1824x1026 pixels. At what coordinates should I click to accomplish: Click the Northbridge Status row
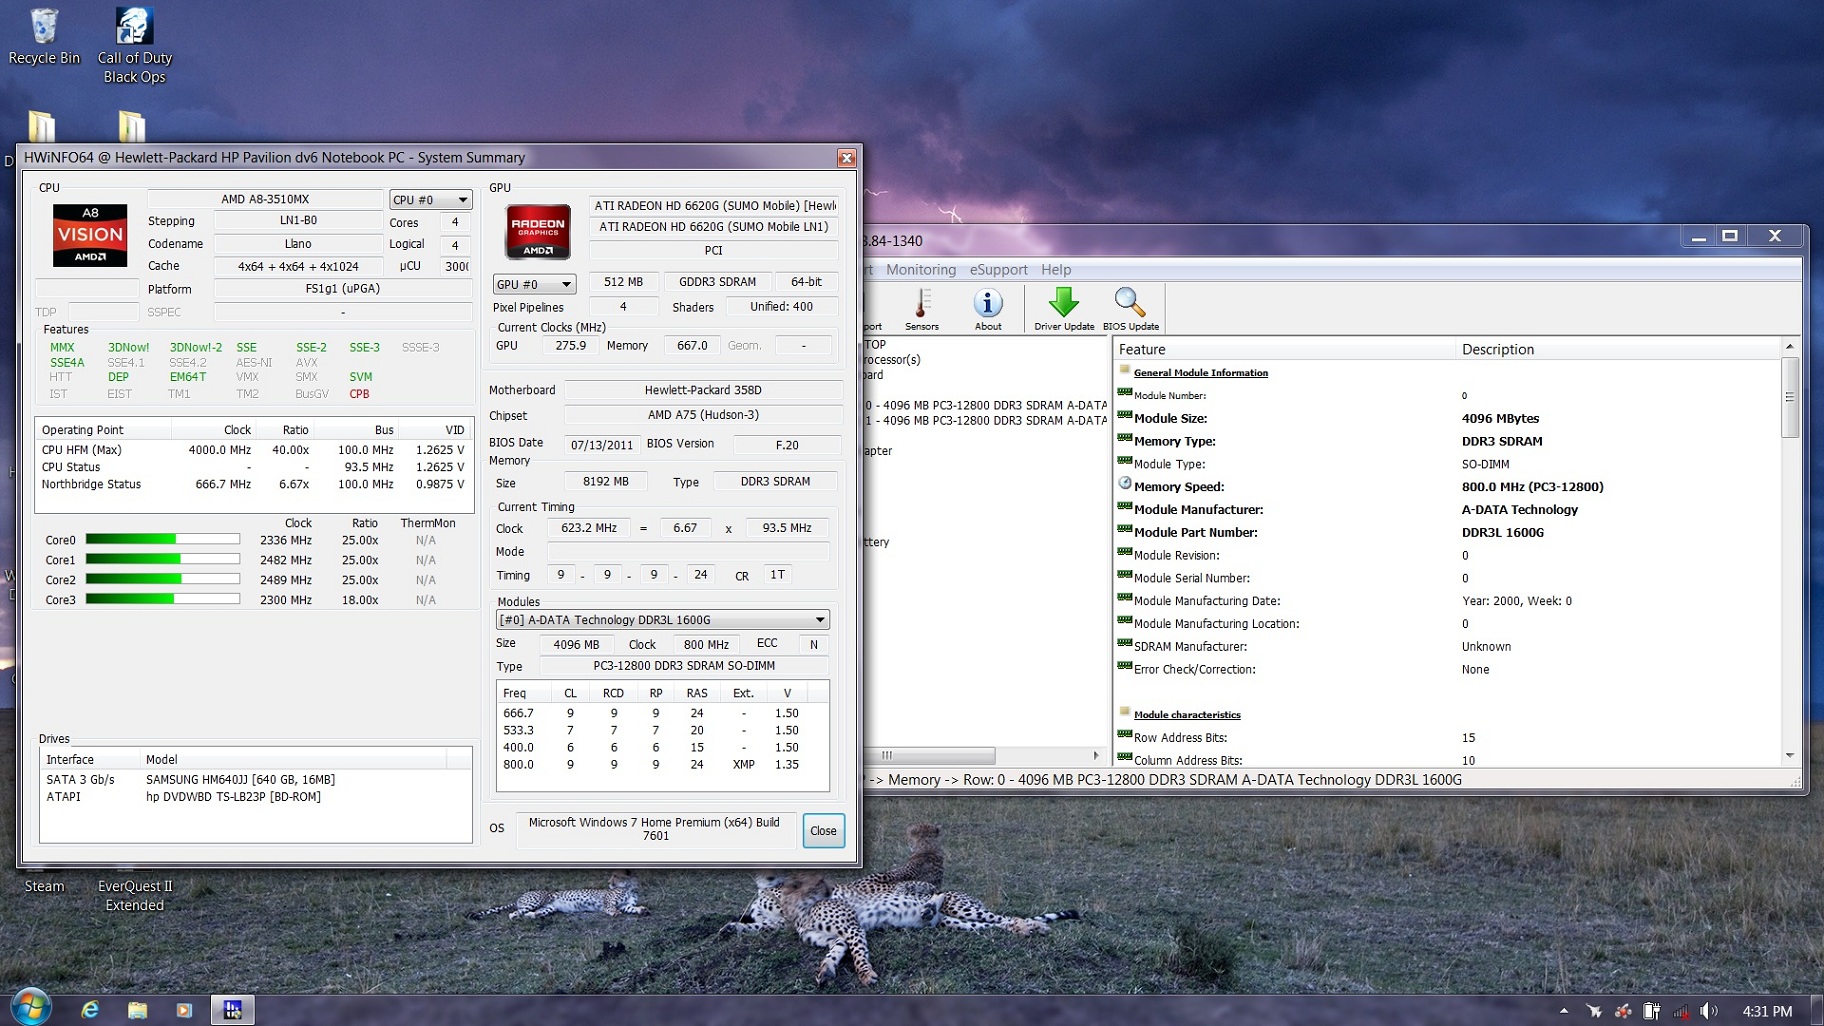point(253,485)
